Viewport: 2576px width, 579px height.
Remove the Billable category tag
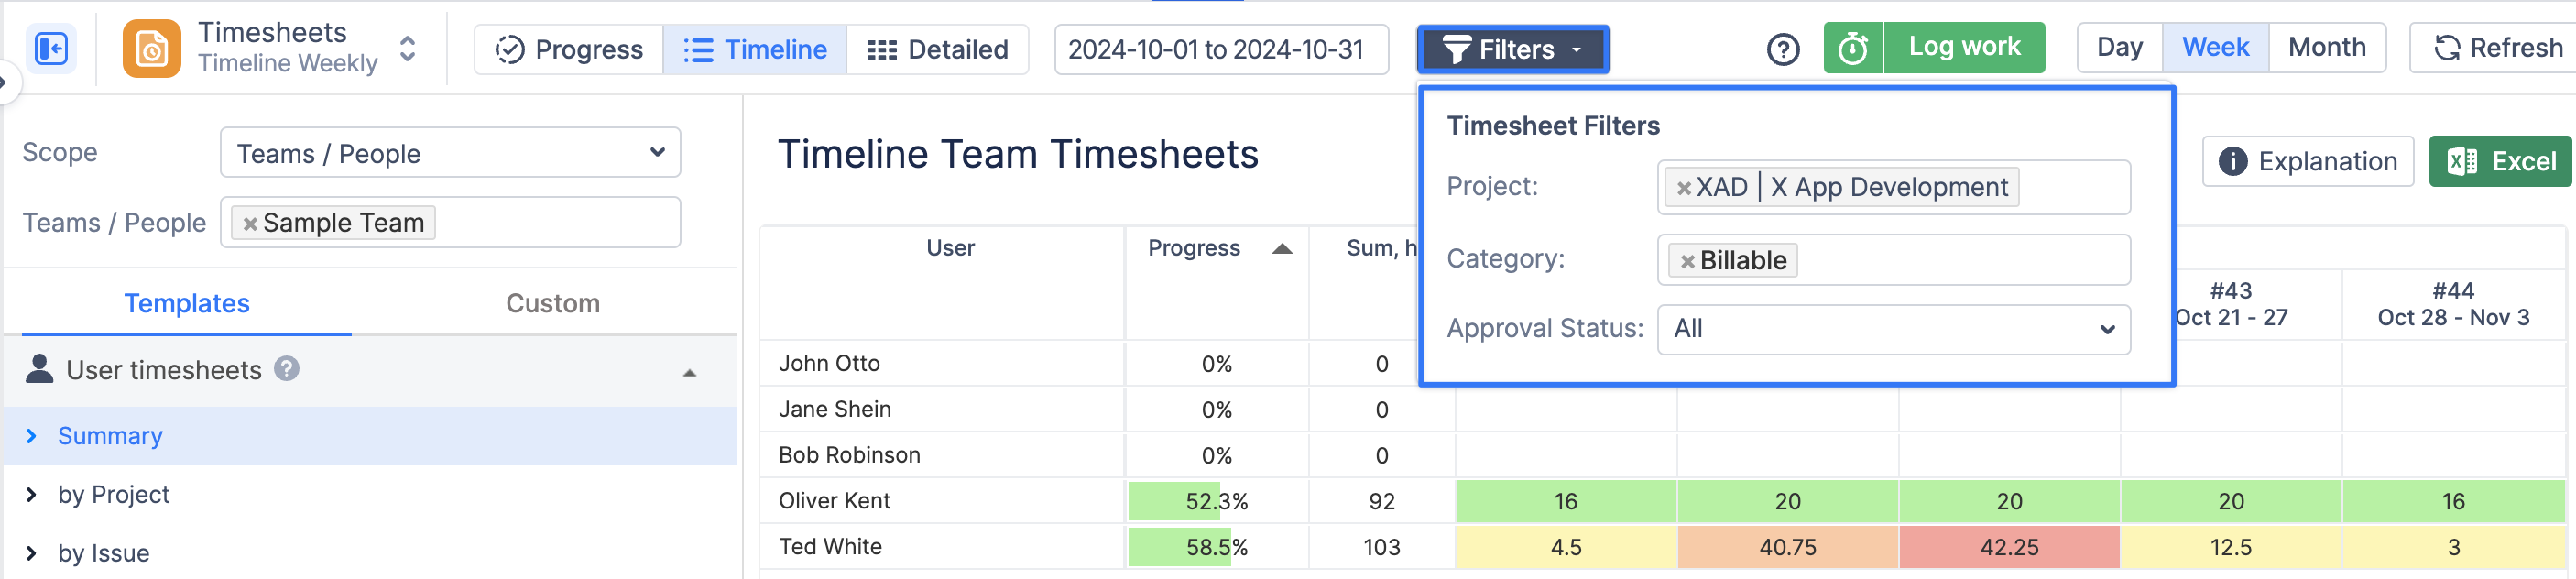(1687, 261)
